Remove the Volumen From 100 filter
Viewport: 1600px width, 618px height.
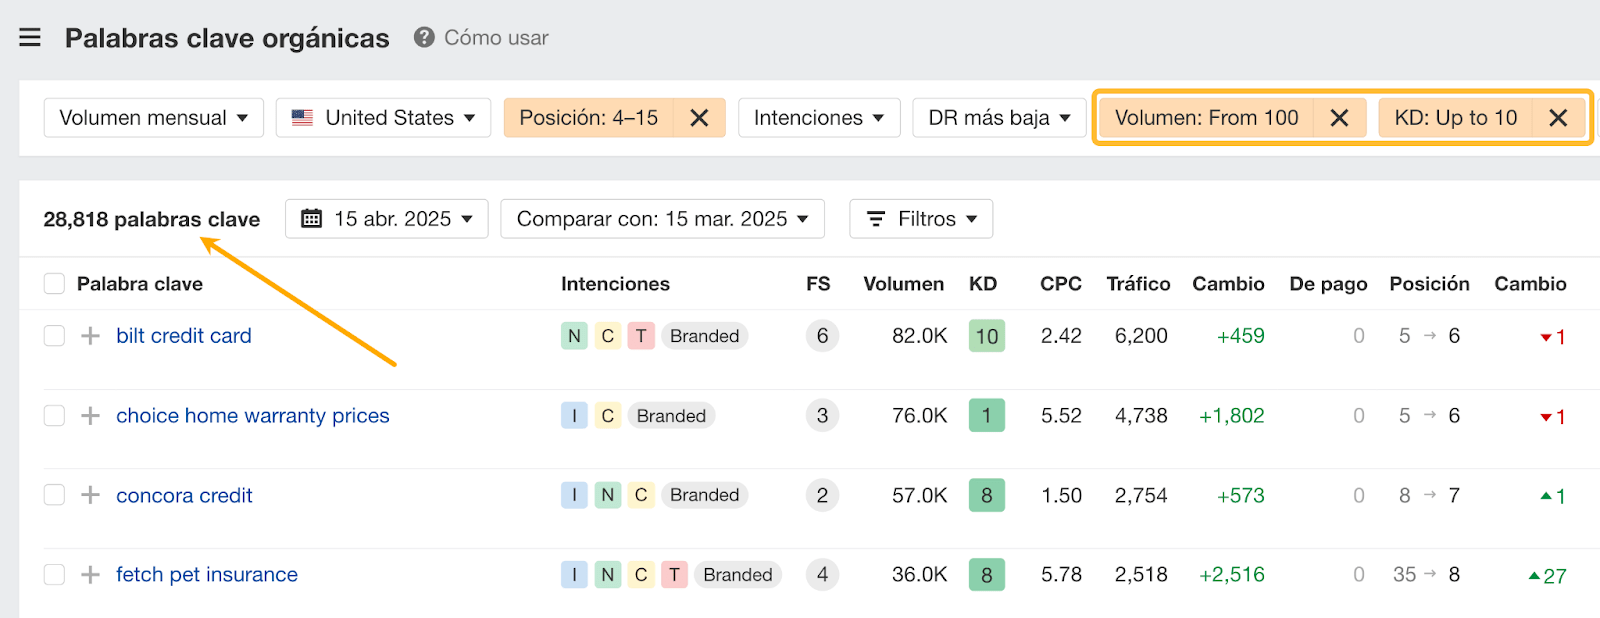(x=1339, y=118)
